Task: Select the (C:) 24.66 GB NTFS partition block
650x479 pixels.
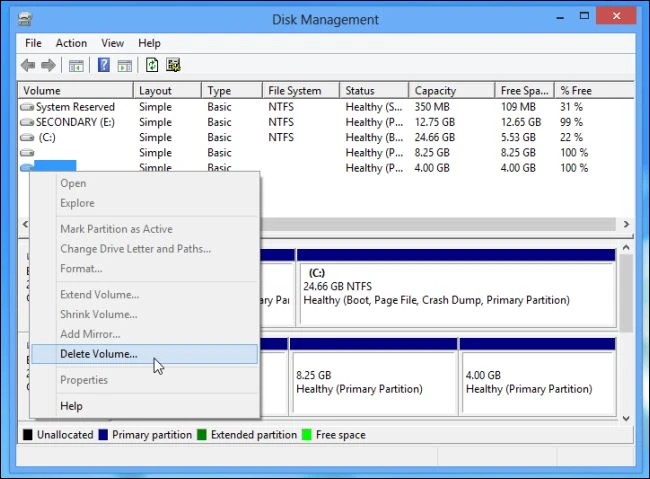Action: pos(455,290)
